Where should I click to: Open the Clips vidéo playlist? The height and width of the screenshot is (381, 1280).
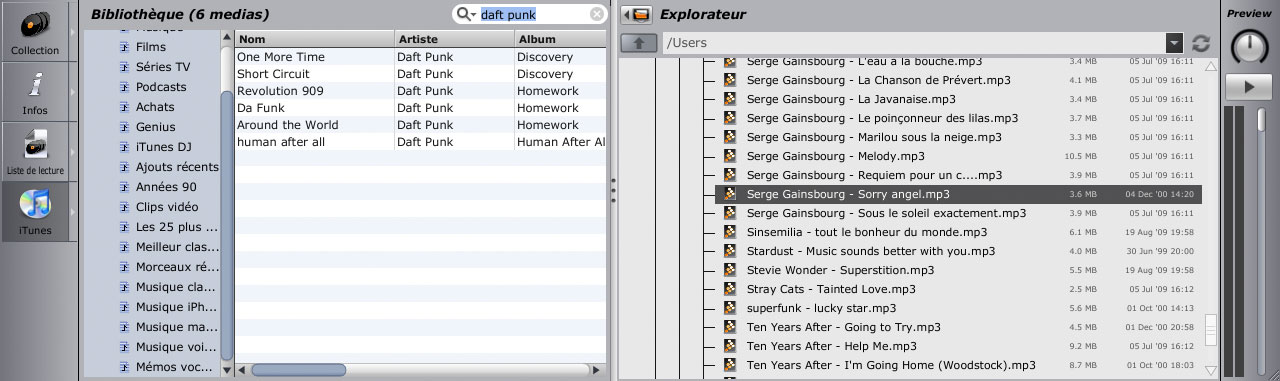point(166,207)
